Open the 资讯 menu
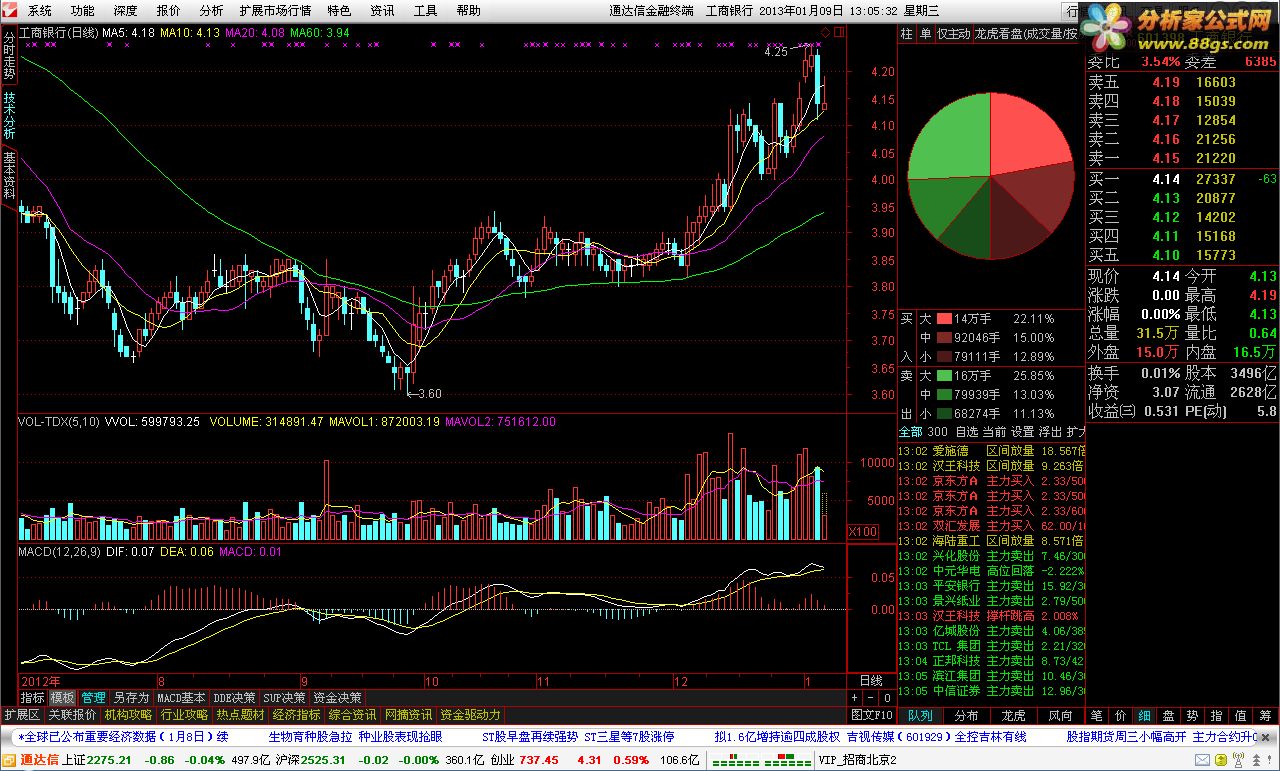This screenshot has height=771, width=1280. 382,11
